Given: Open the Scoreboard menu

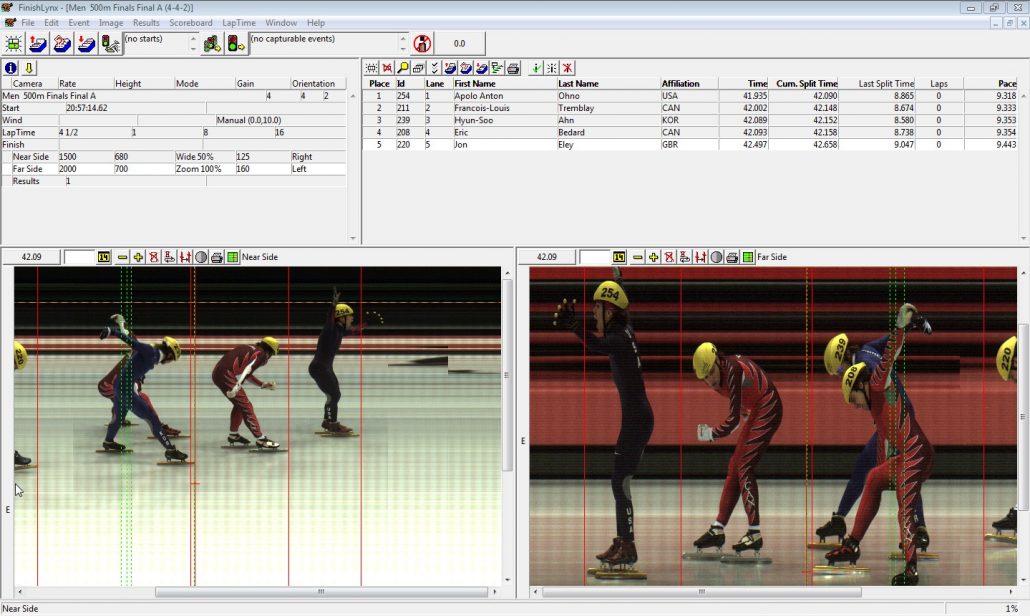Looking at the screenshot, I should point(190,22).
